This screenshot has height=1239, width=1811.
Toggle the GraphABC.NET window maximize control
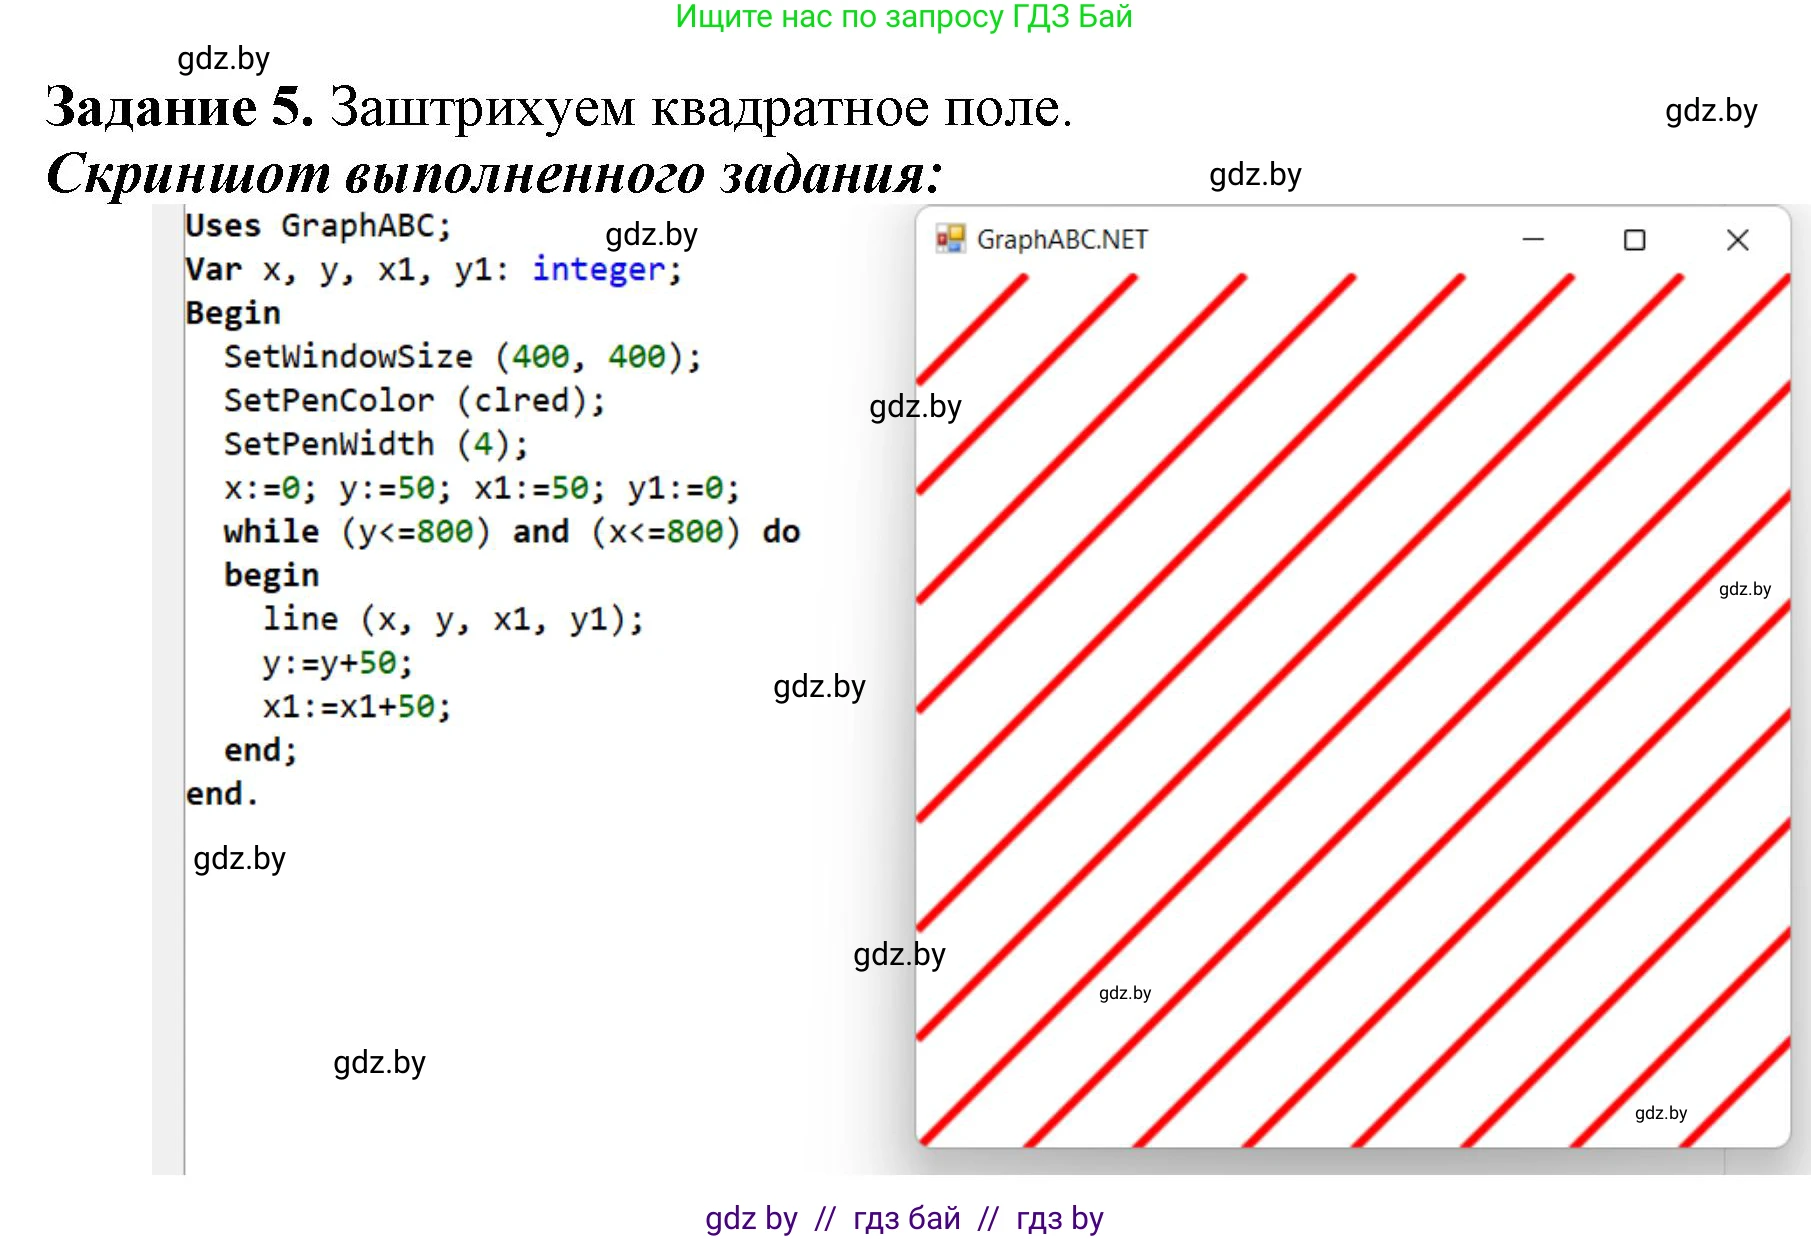coord(1634,239)
